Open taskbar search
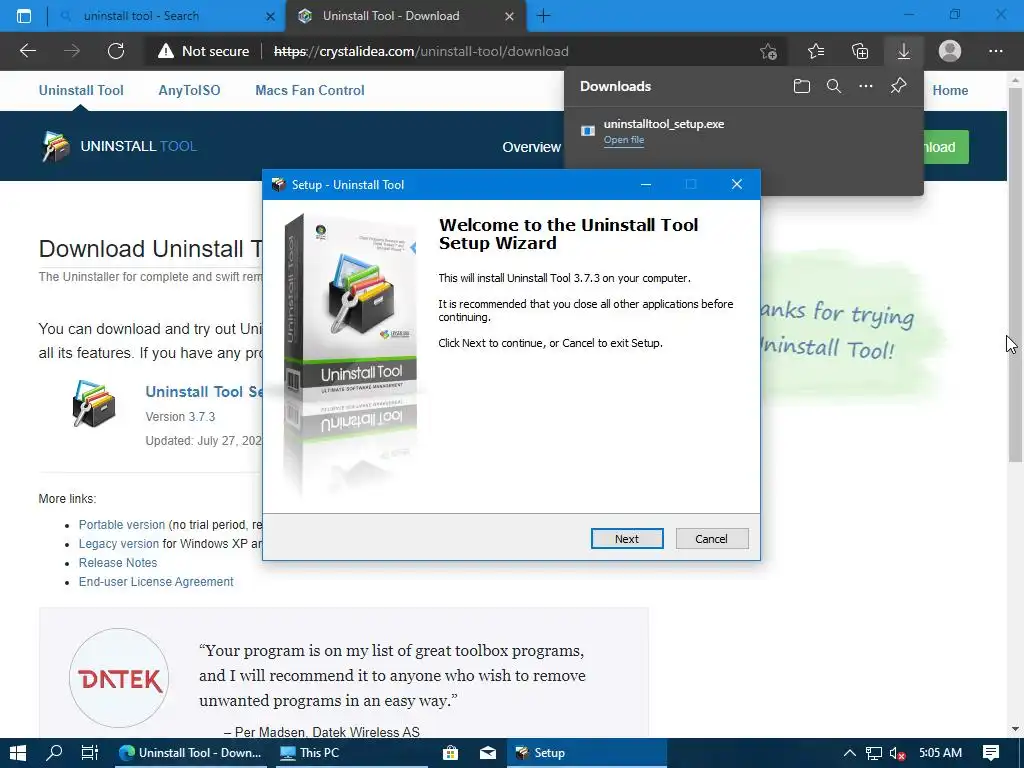Screen dimensions: 1024x768 tap(54, 753)
